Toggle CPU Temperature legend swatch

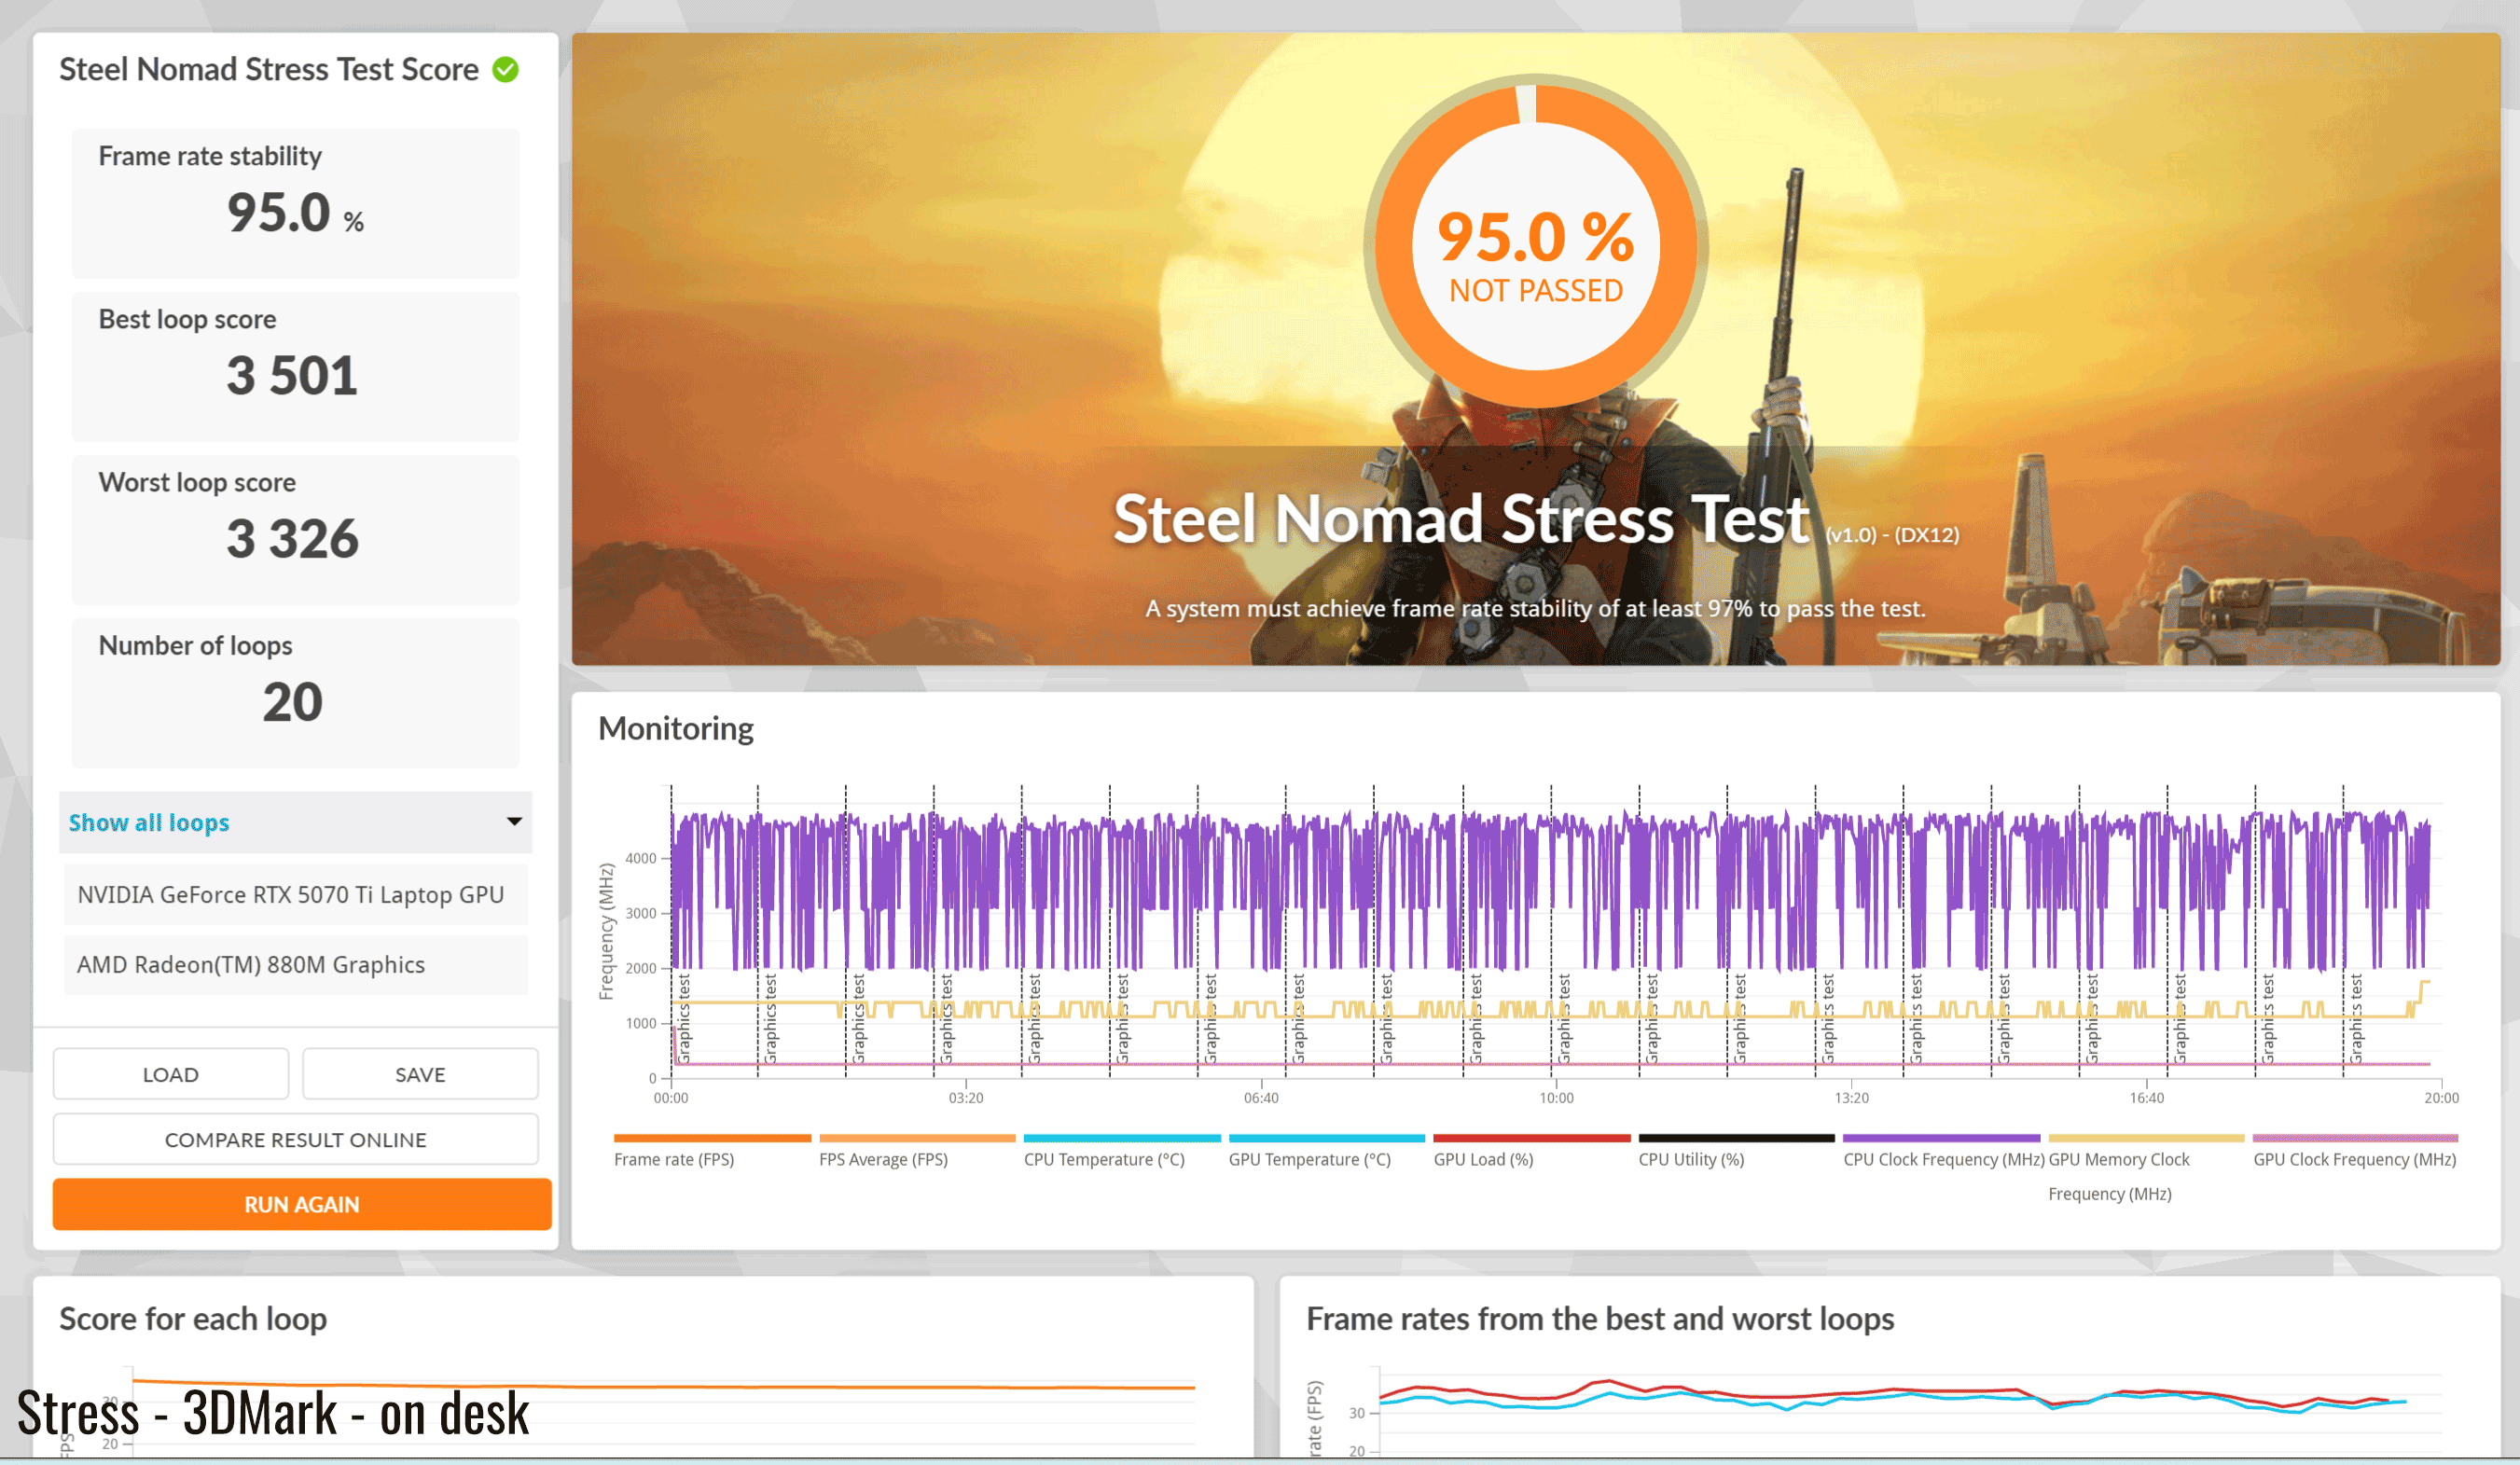[x=1122, y=1138]
